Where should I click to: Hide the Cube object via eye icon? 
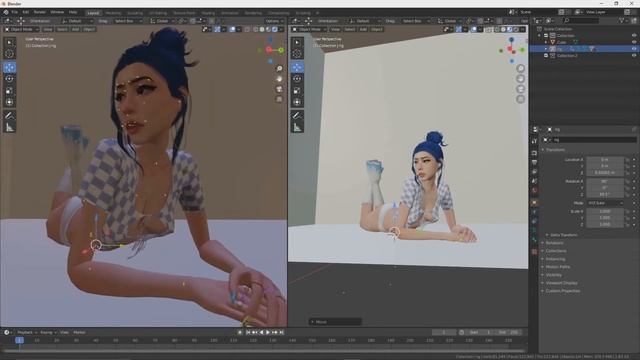pyautogui.click(x=634, y=42)
